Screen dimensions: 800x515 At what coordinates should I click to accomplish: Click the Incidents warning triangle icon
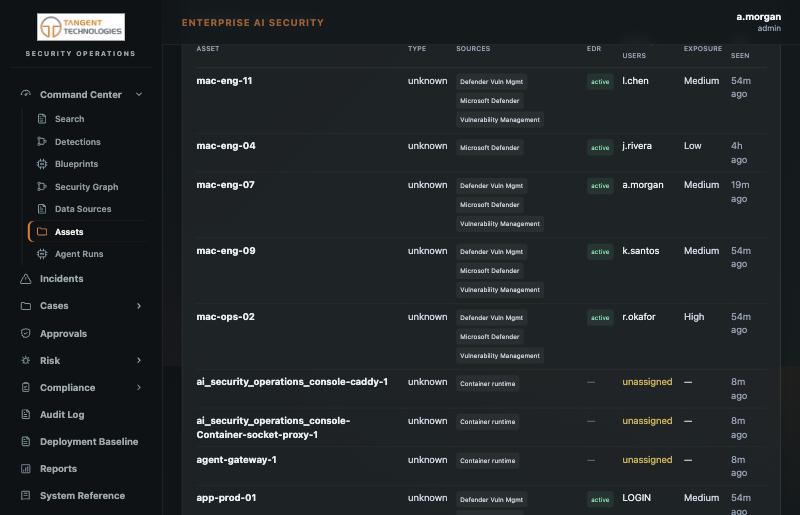(x=26, y=279)
